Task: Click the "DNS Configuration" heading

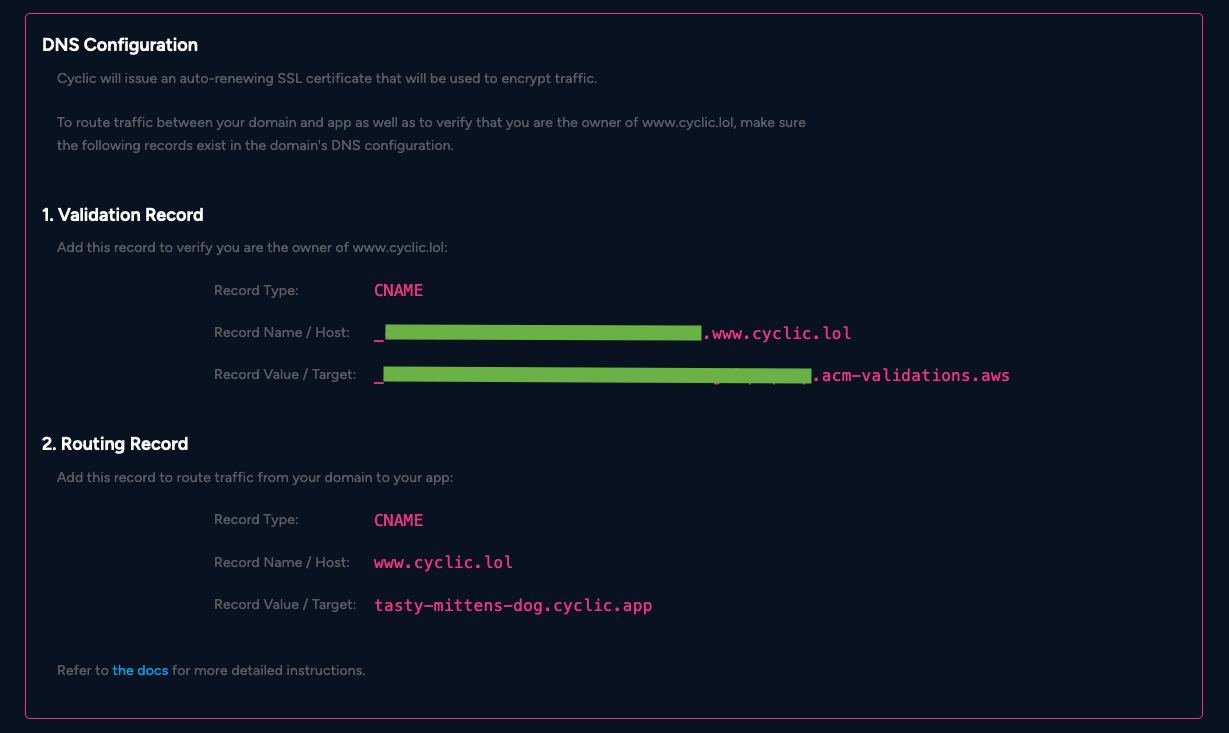Action: (x=120, y=45)
